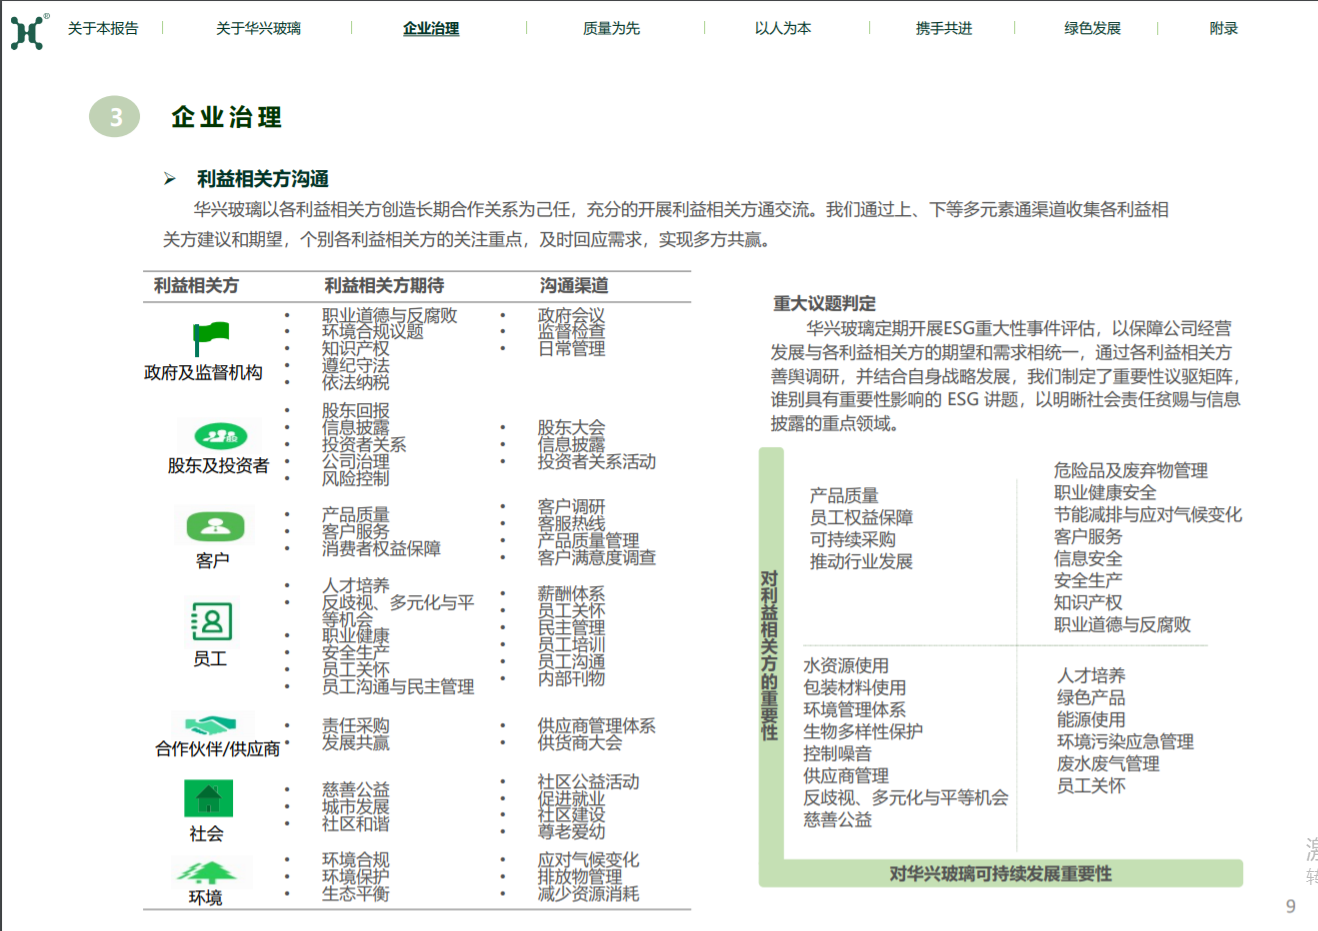Select the 城市发展 entry
This screenshot has width=1318, height=931.
pos(356,807)
